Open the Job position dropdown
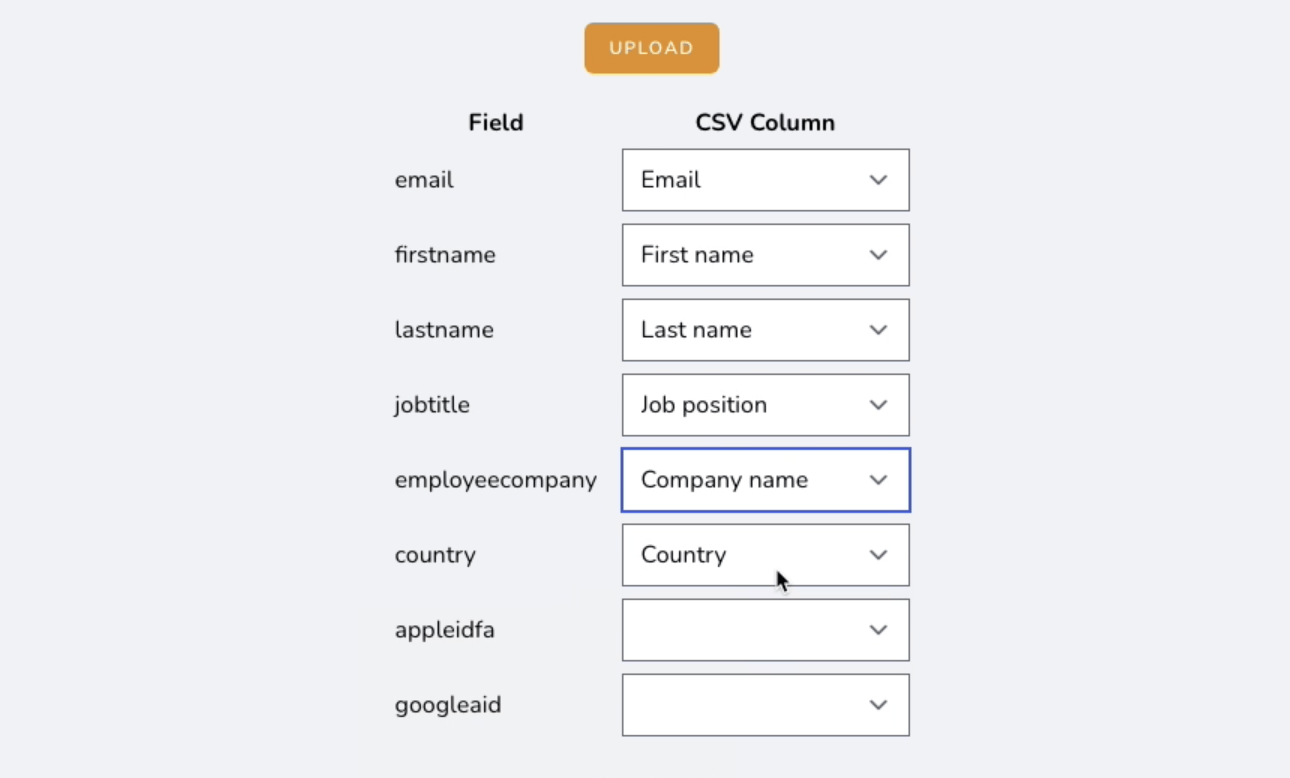Screen dimensions: 1290x778 [x=765, y=405]
